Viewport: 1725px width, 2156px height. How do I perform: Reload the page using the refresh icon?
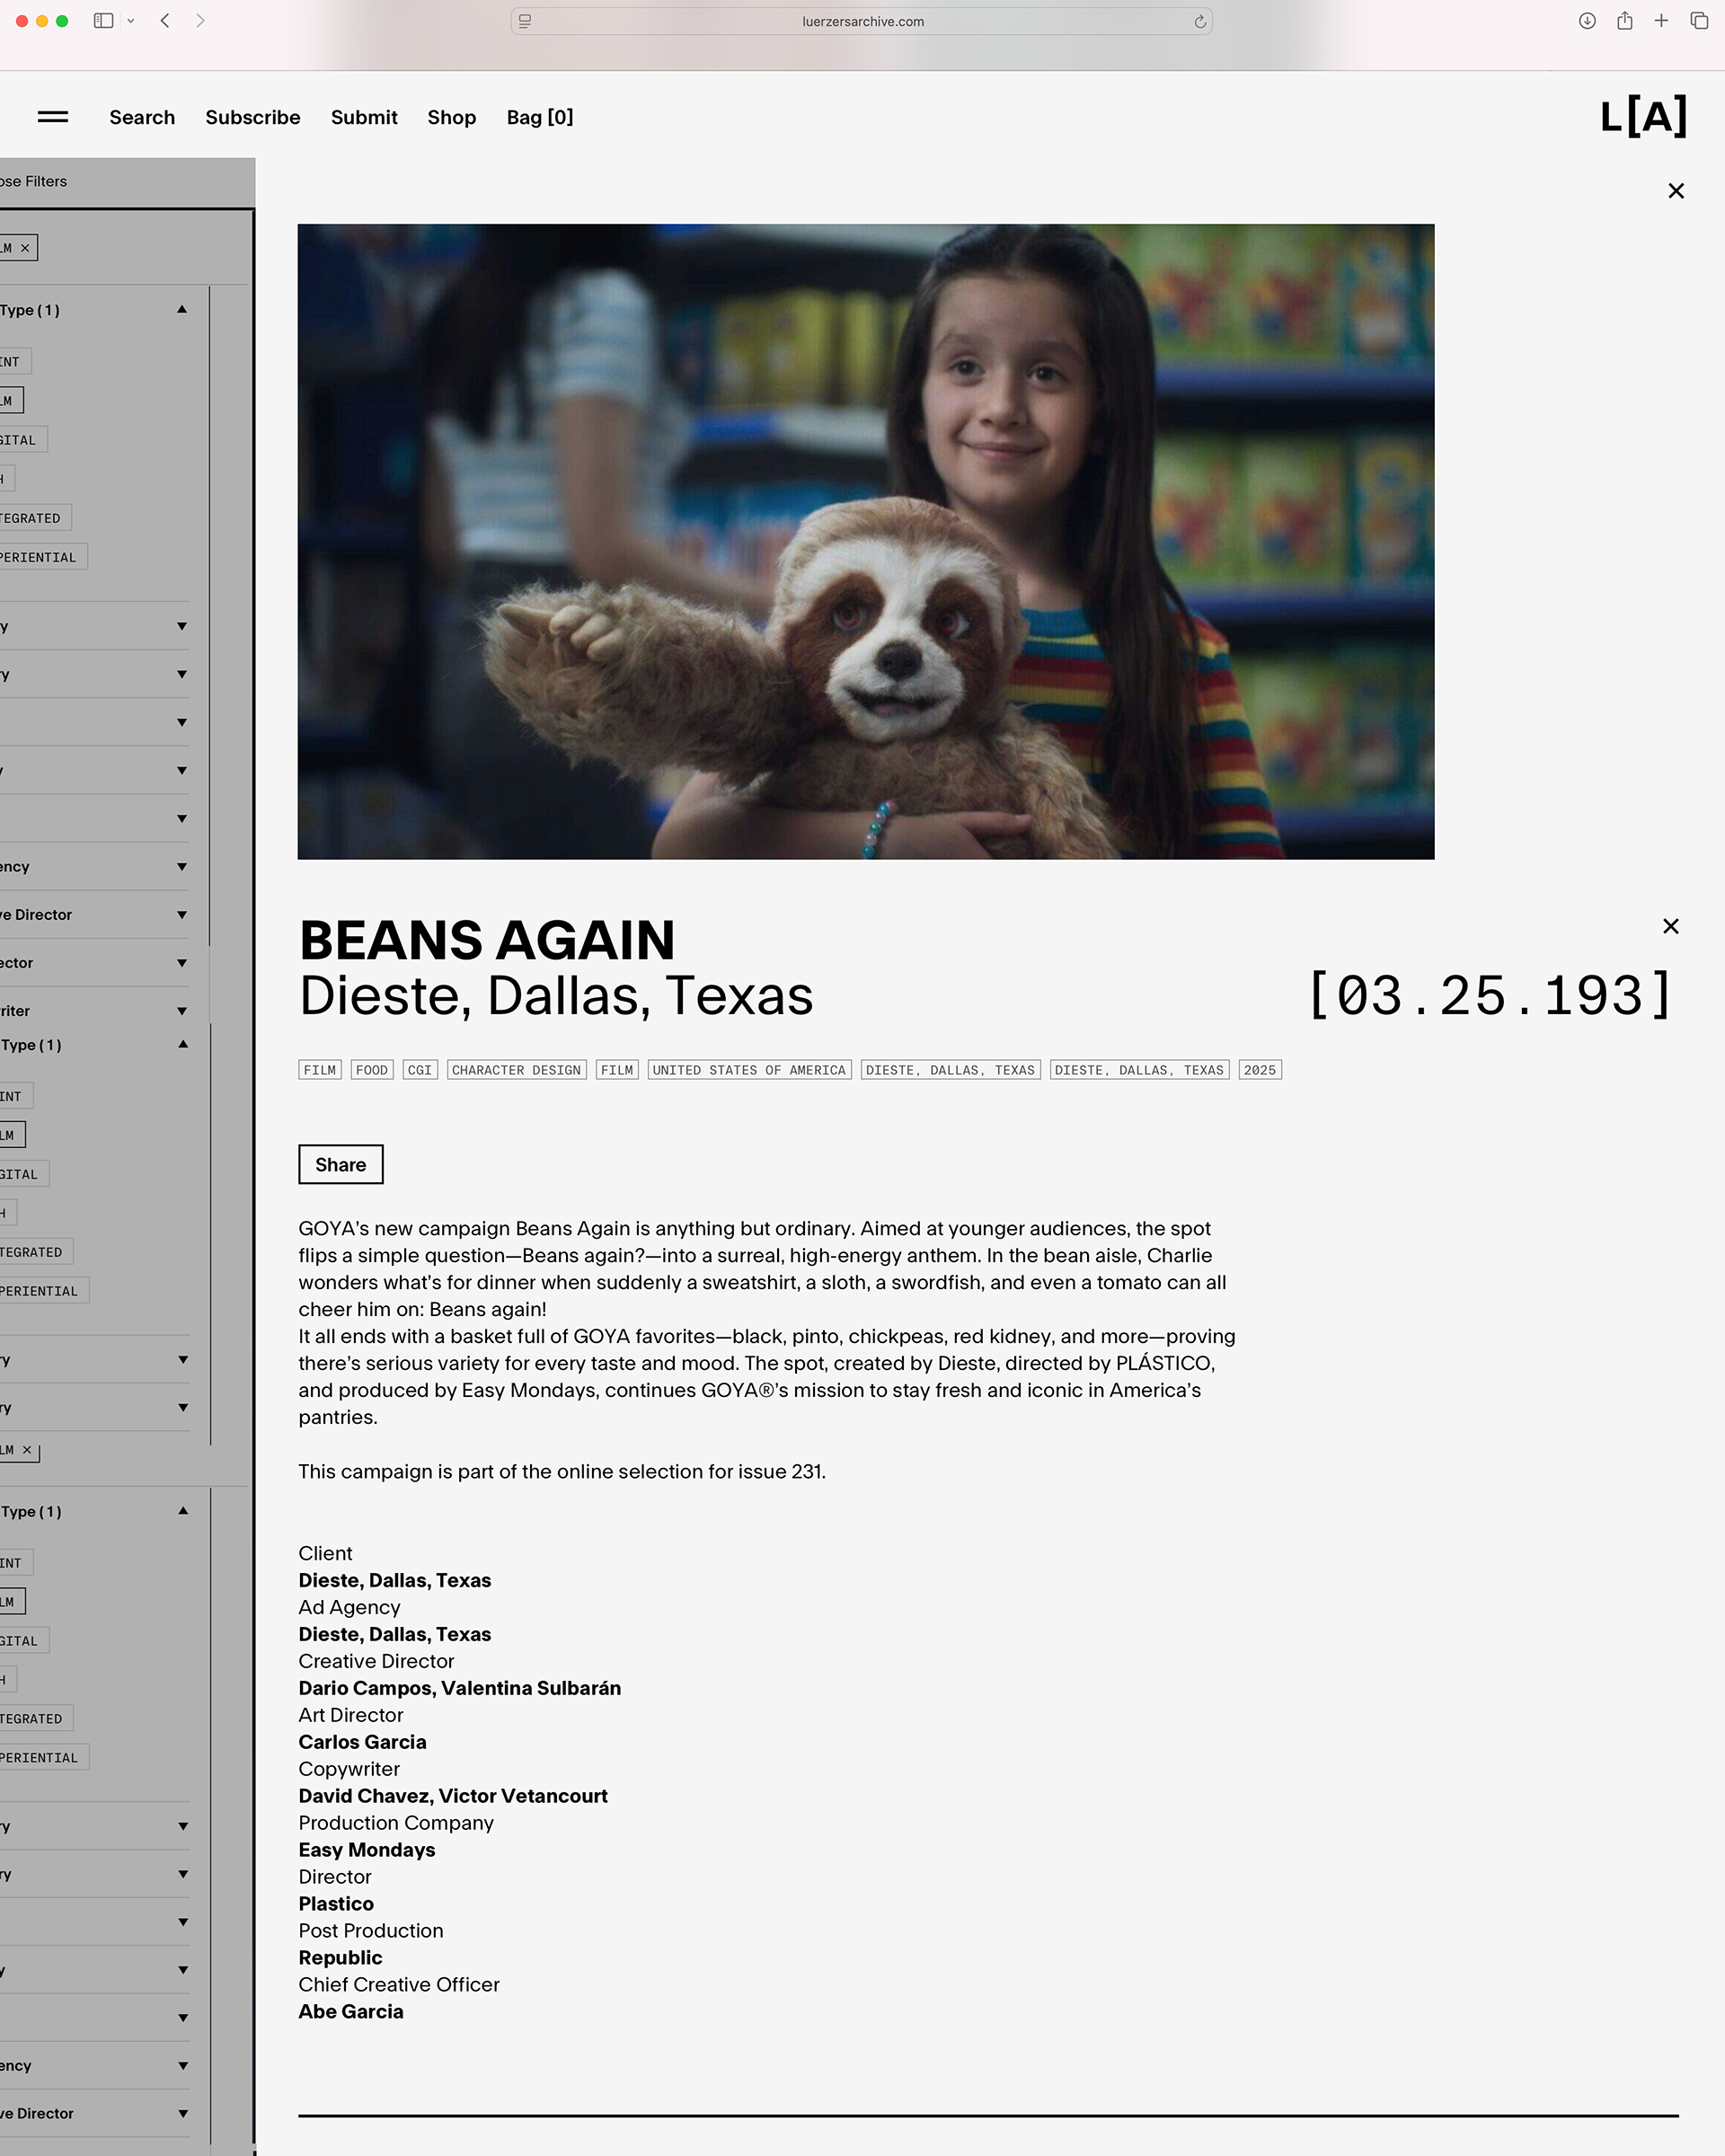[x=1199, y=21]
